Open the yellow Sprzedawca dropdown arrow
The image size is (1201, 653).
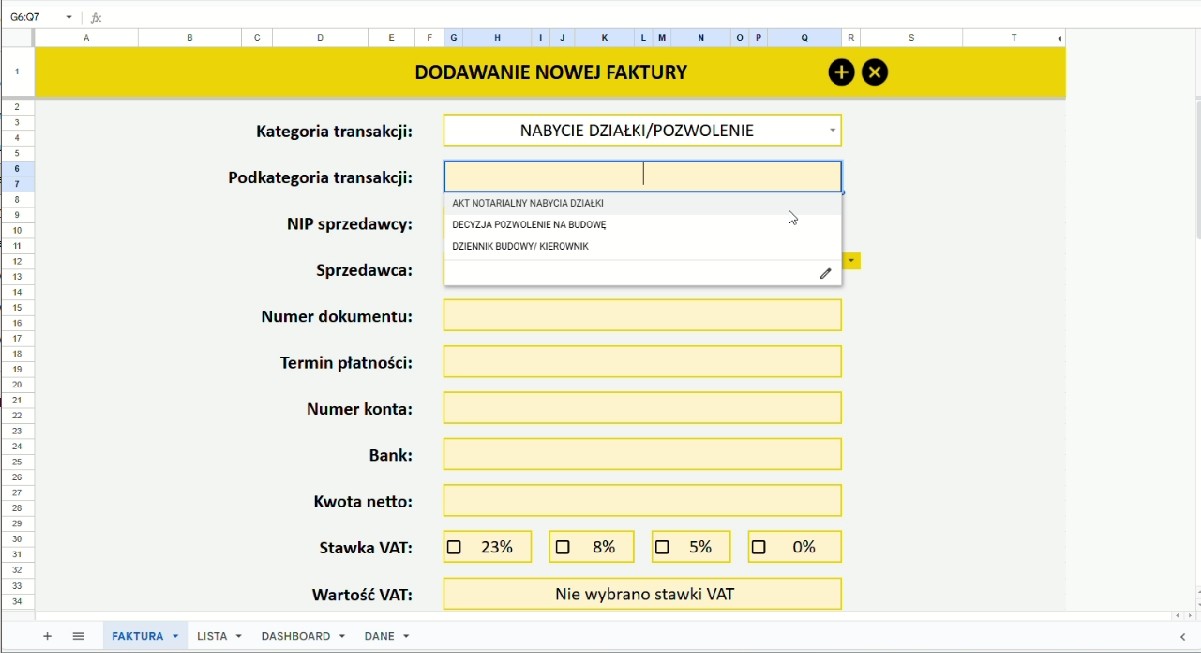(x=851, y=261)
